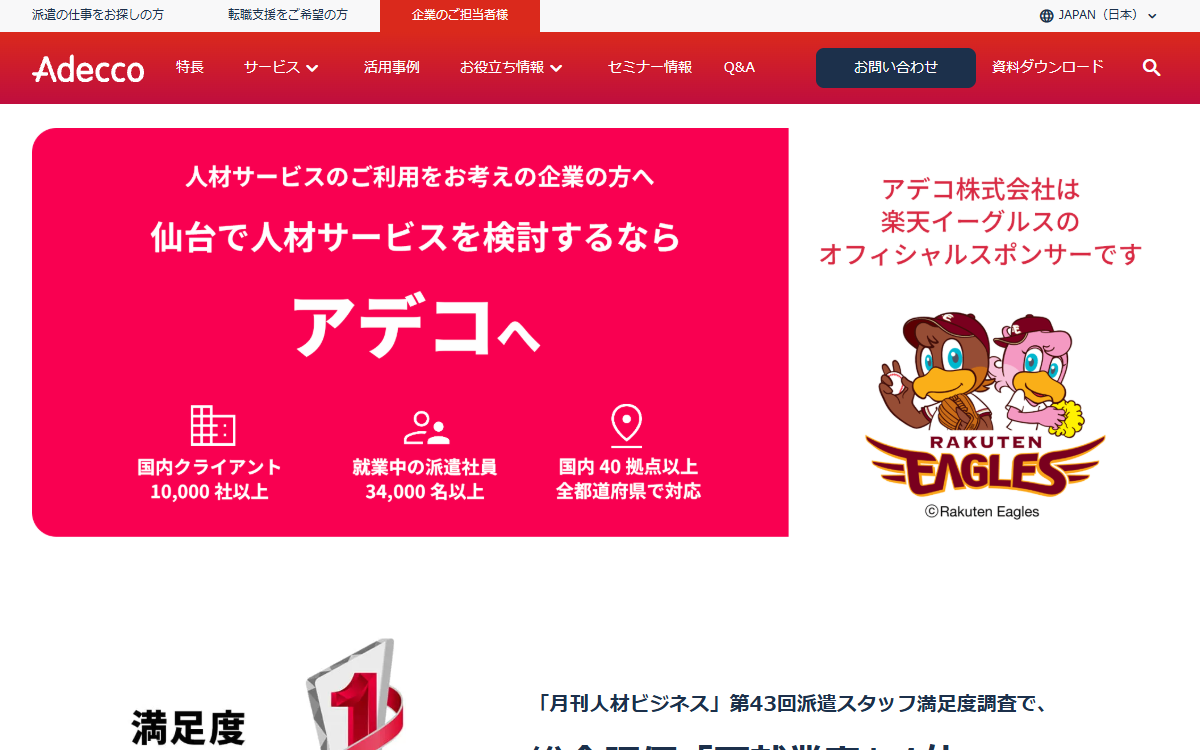
Task: Click the 資料ダウンロード link
Action: click(x=1048, y=67)
